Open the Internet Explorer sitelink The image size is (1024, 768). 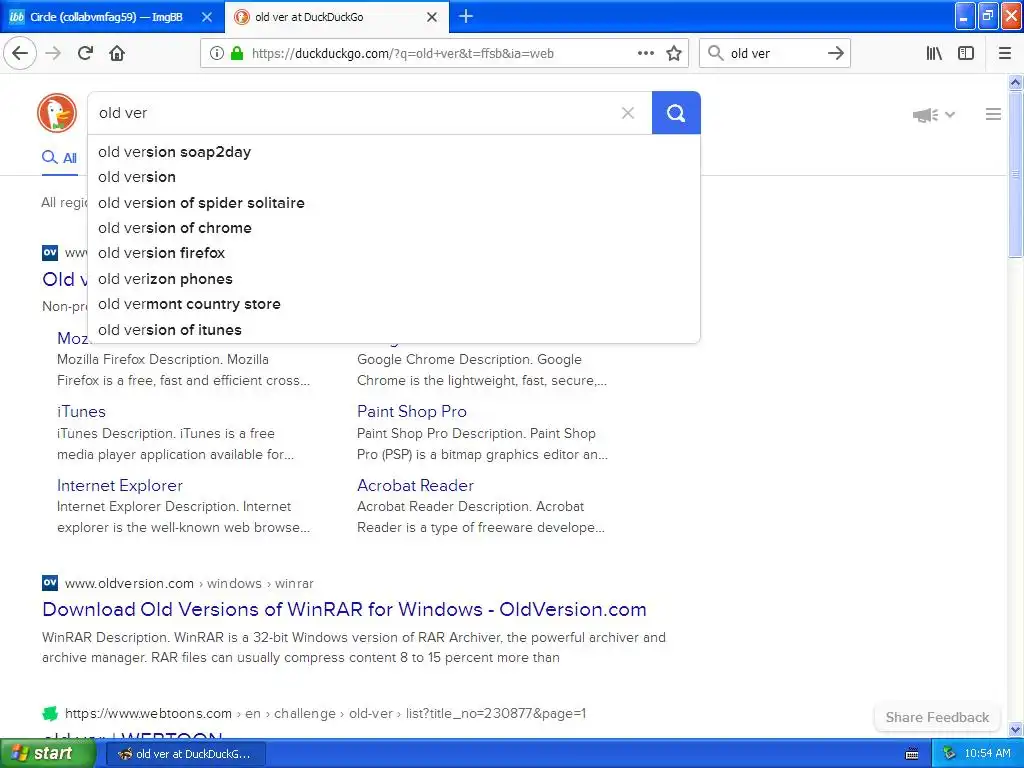point(120,485)
